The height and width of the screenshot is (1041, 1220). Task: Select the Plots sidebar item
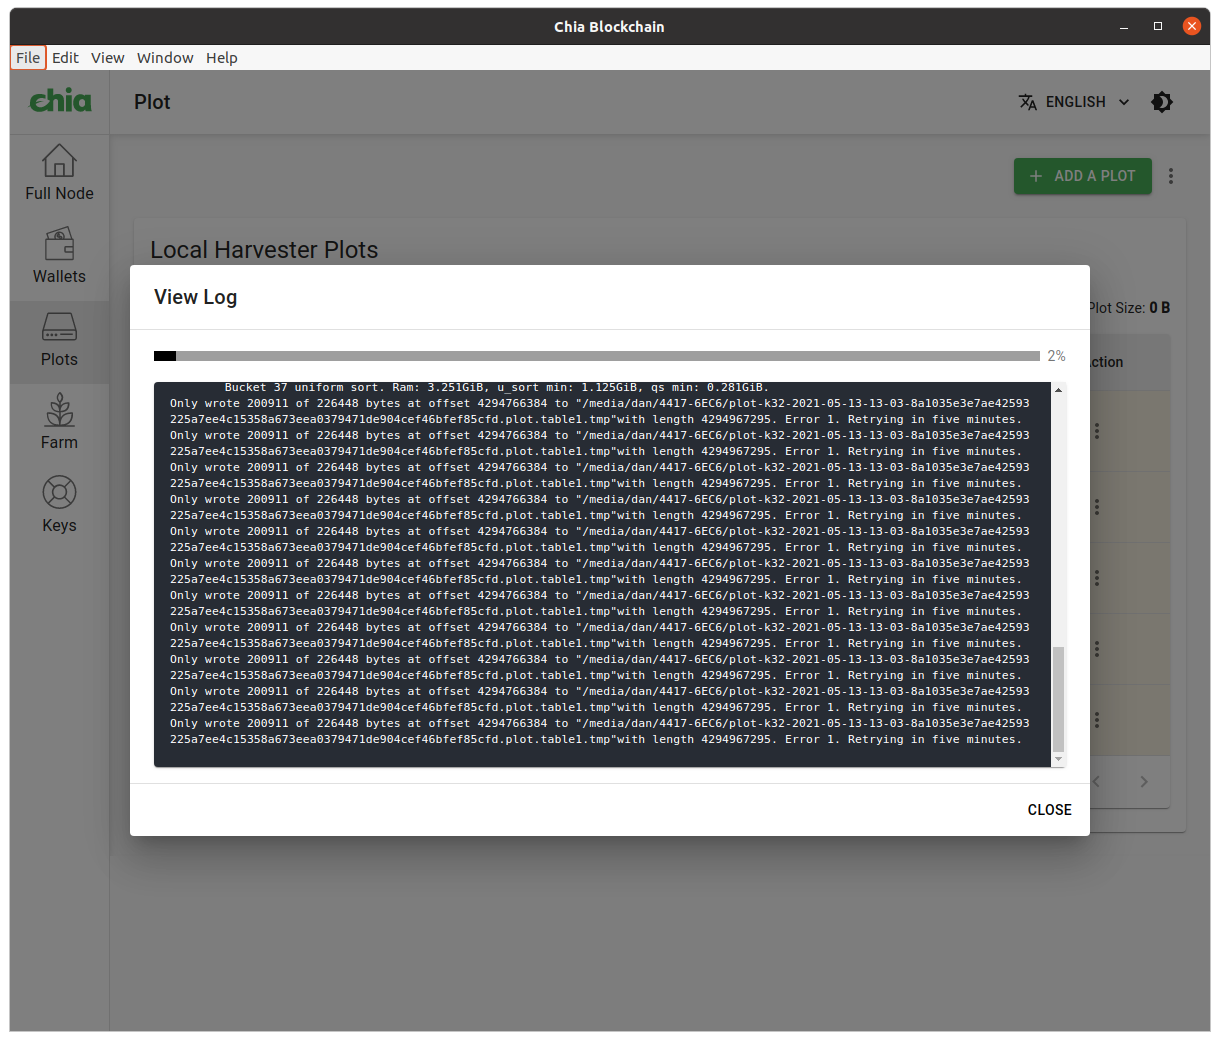click(x=59, y=339)
